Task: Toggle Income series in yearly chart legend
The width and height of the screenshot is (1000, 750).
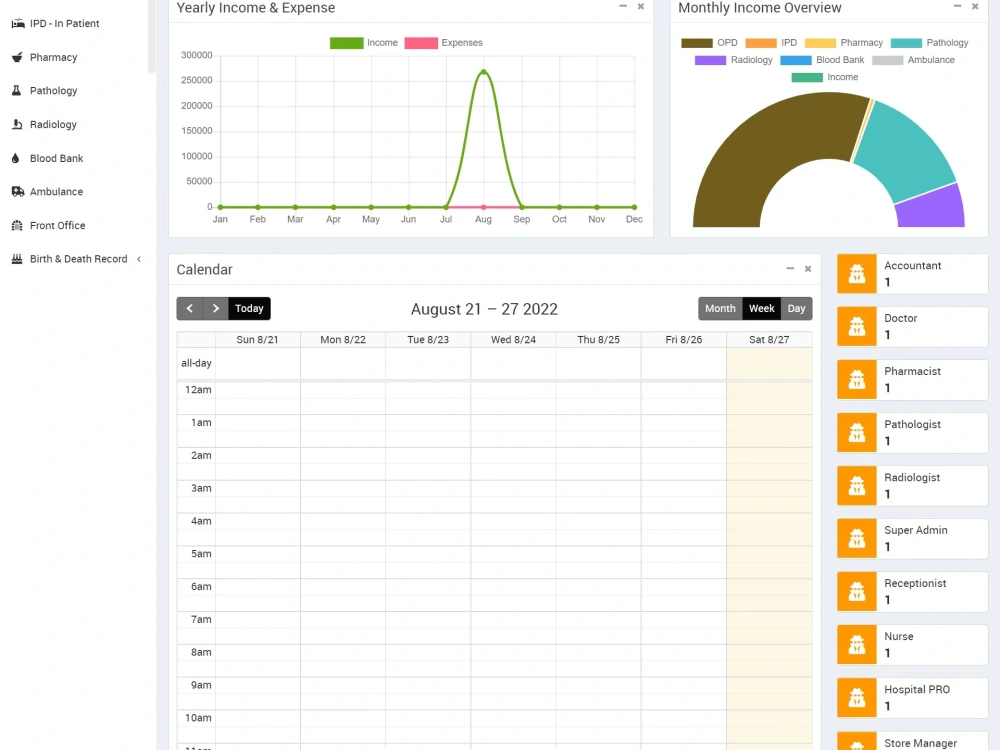Action: click(x=364, y=43)
